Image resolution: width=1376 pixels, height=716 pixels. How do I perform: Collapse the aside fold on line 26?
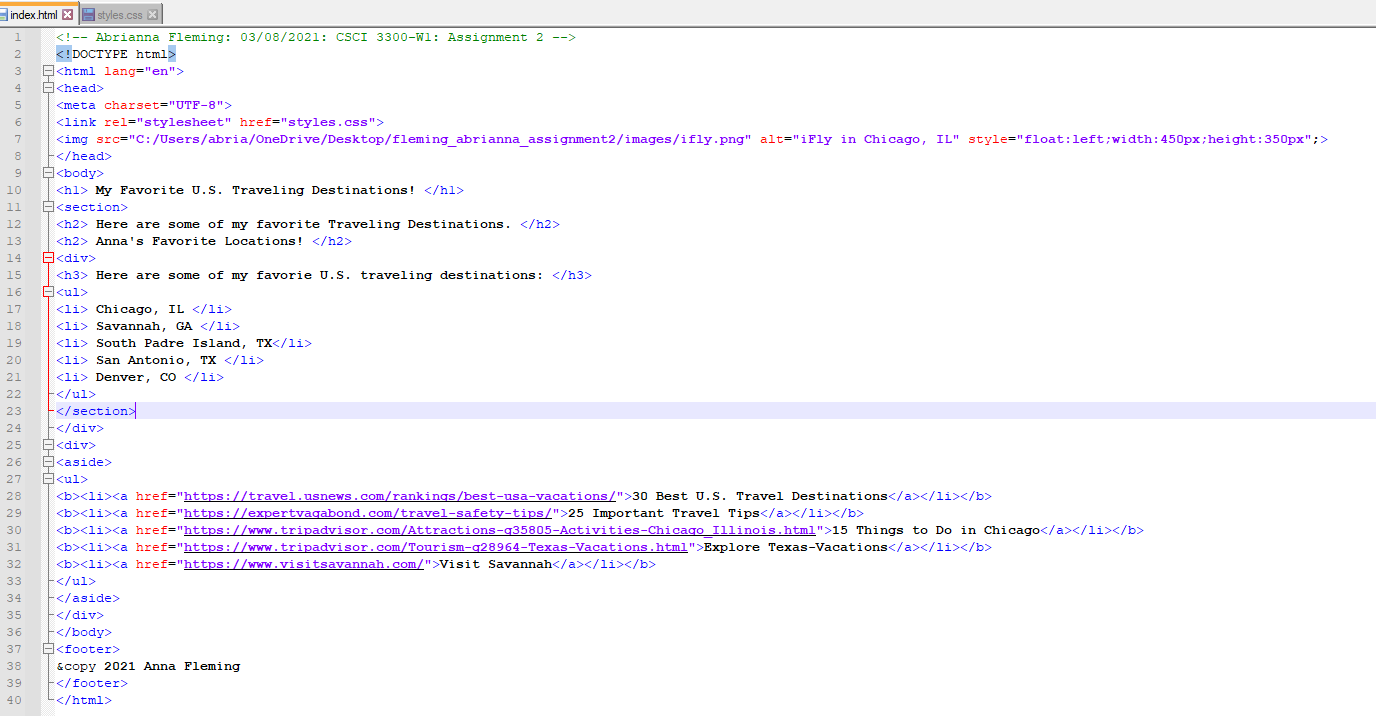48,461
